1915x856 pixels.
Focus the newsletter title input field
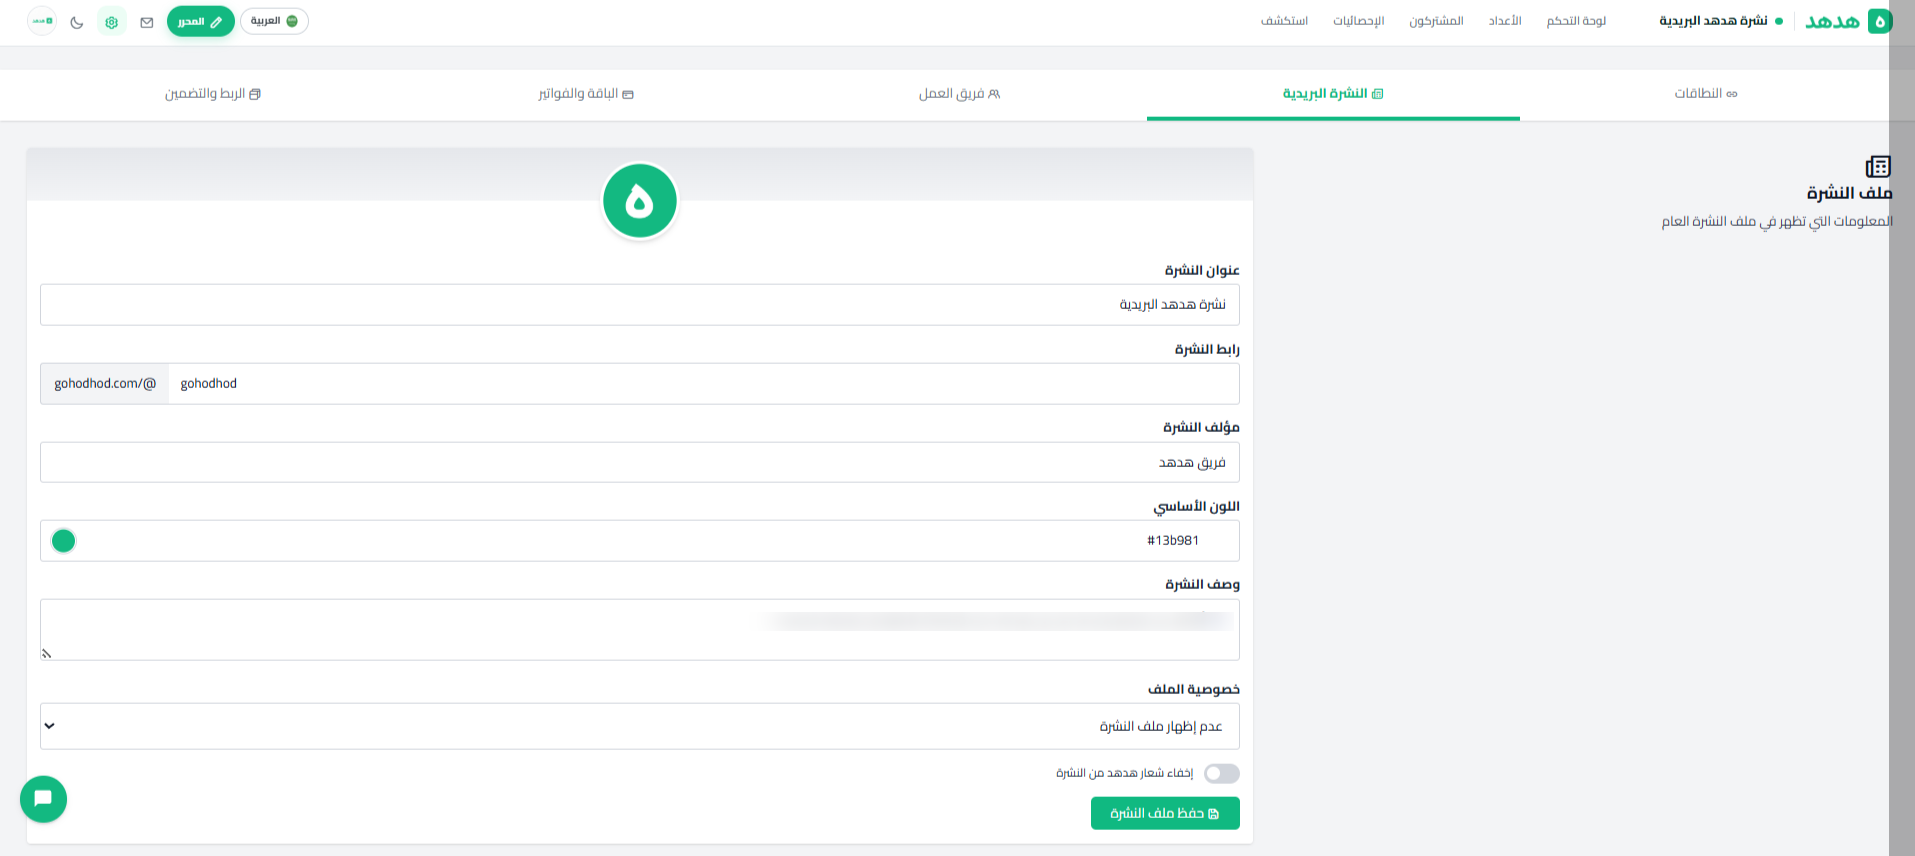pyautogui.click(x=640, y=305)
